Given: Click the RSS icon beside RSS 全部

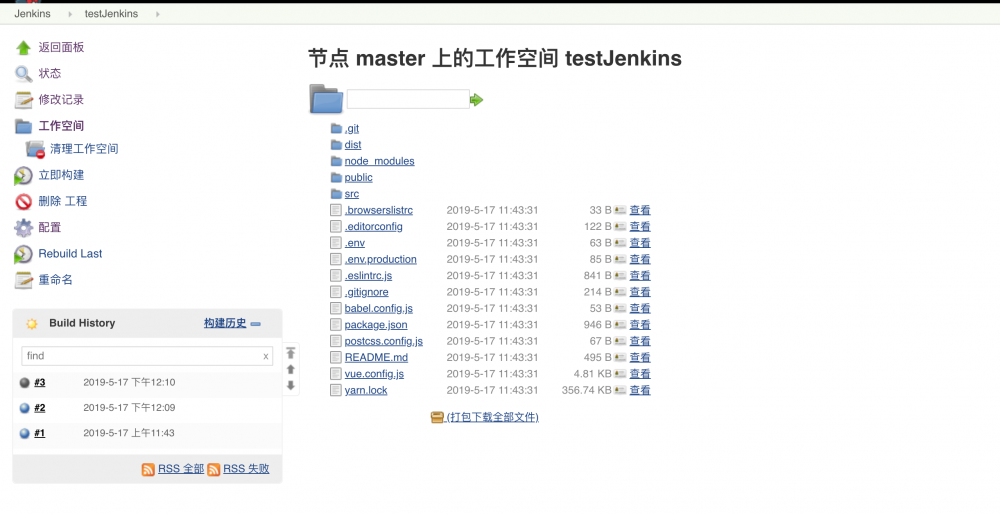Looking at the screenshot, I should coord(148,469).
